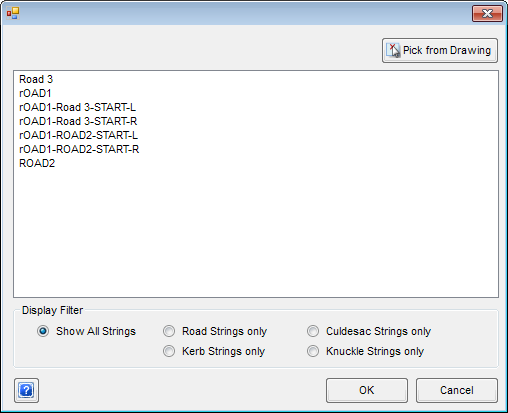Viewport: 508px width, 413px height.
Task: Close the dialog with the red X
Action: click(x=487, y=13)
